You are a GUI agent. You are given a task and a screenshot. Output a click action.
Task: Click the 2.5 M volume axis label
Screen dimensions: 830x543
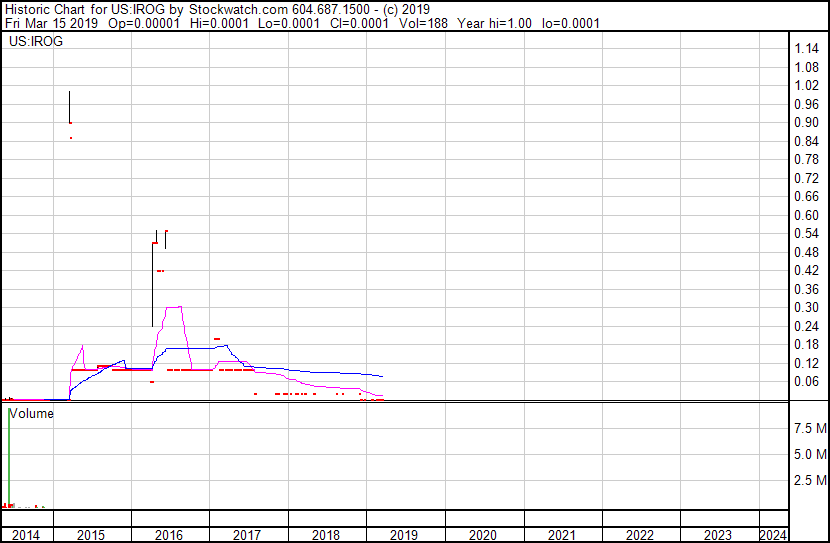pos(809,482)
